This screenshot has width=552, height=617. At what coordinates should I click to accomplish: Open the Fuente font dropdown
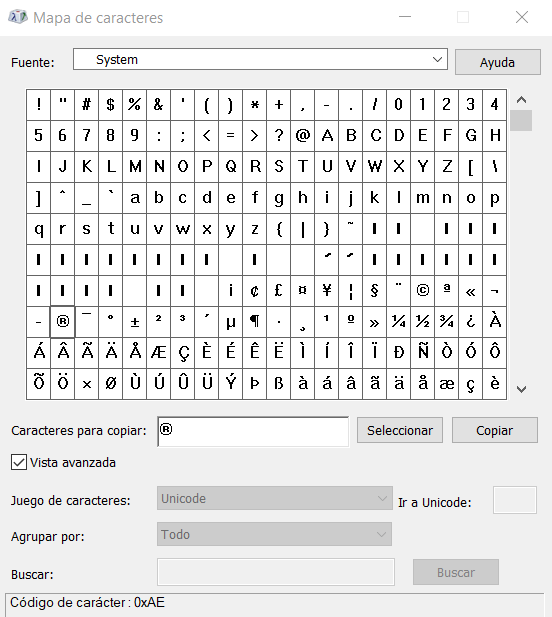(x=260, y=59)
